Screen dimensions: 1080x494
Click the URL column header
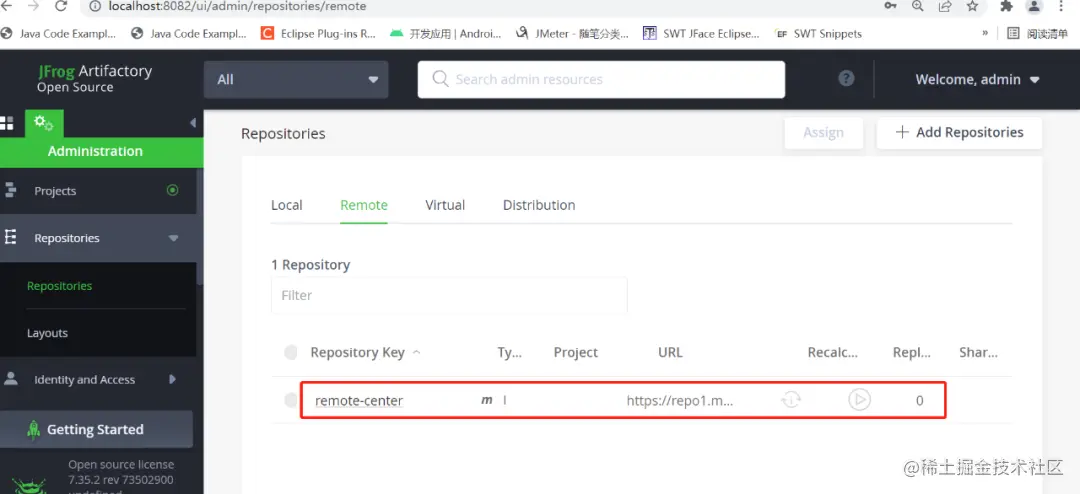click(669, 352)
